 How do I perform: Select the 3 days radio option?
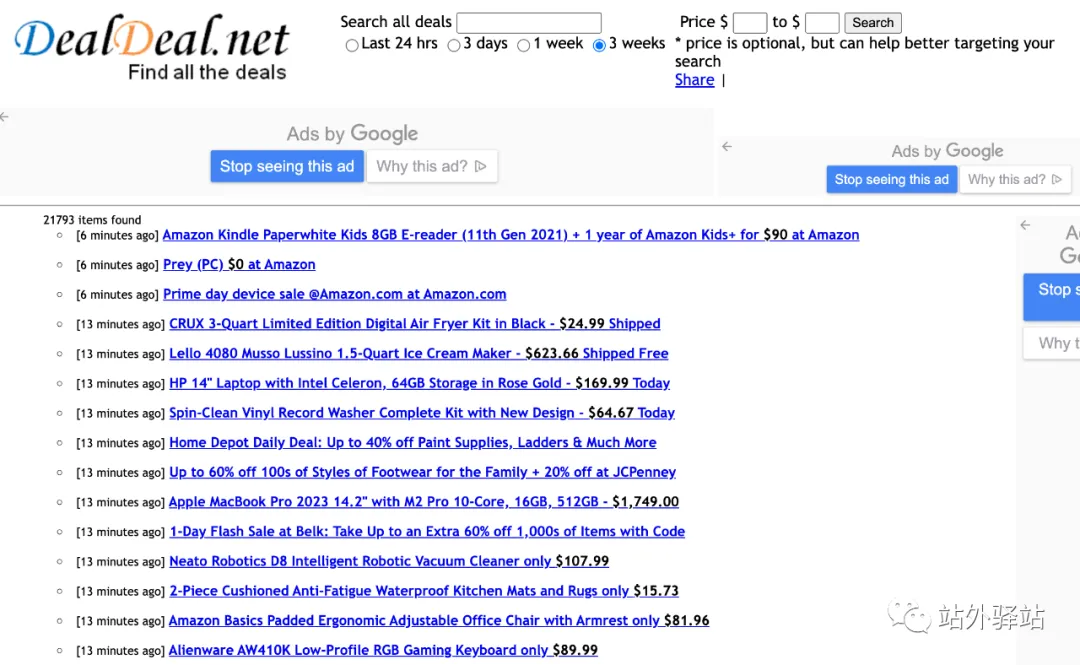tap(454, 45)
